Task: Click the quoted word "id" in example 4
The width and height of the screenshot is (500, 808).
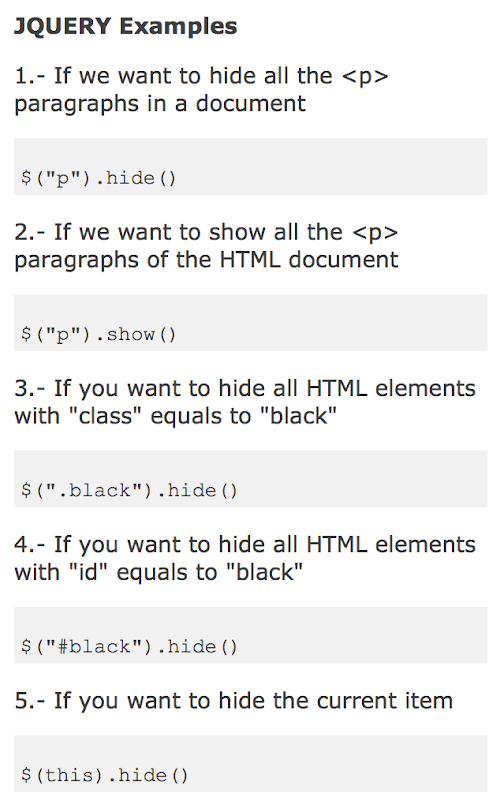Action: (x=88, y=572)
